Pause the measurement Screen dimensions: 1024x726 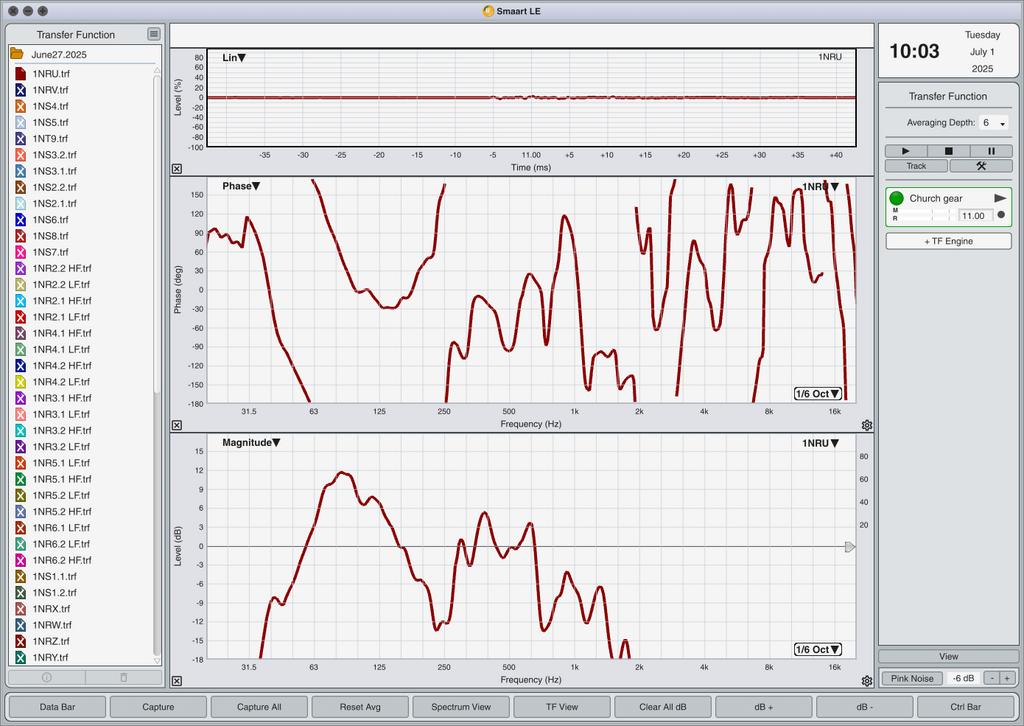coord(991,151)
